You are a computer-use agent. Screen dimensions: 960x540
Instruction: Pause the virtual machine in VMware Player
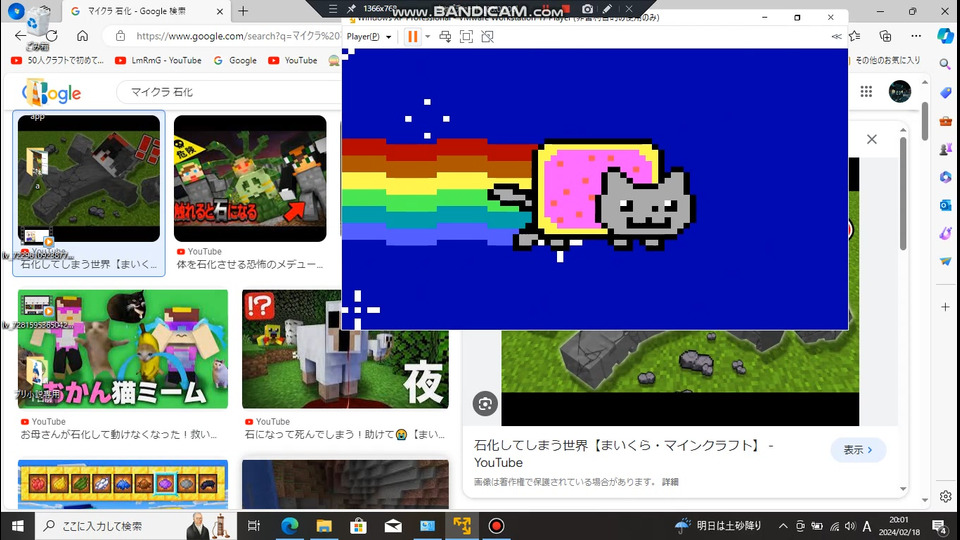click(413, 37)
